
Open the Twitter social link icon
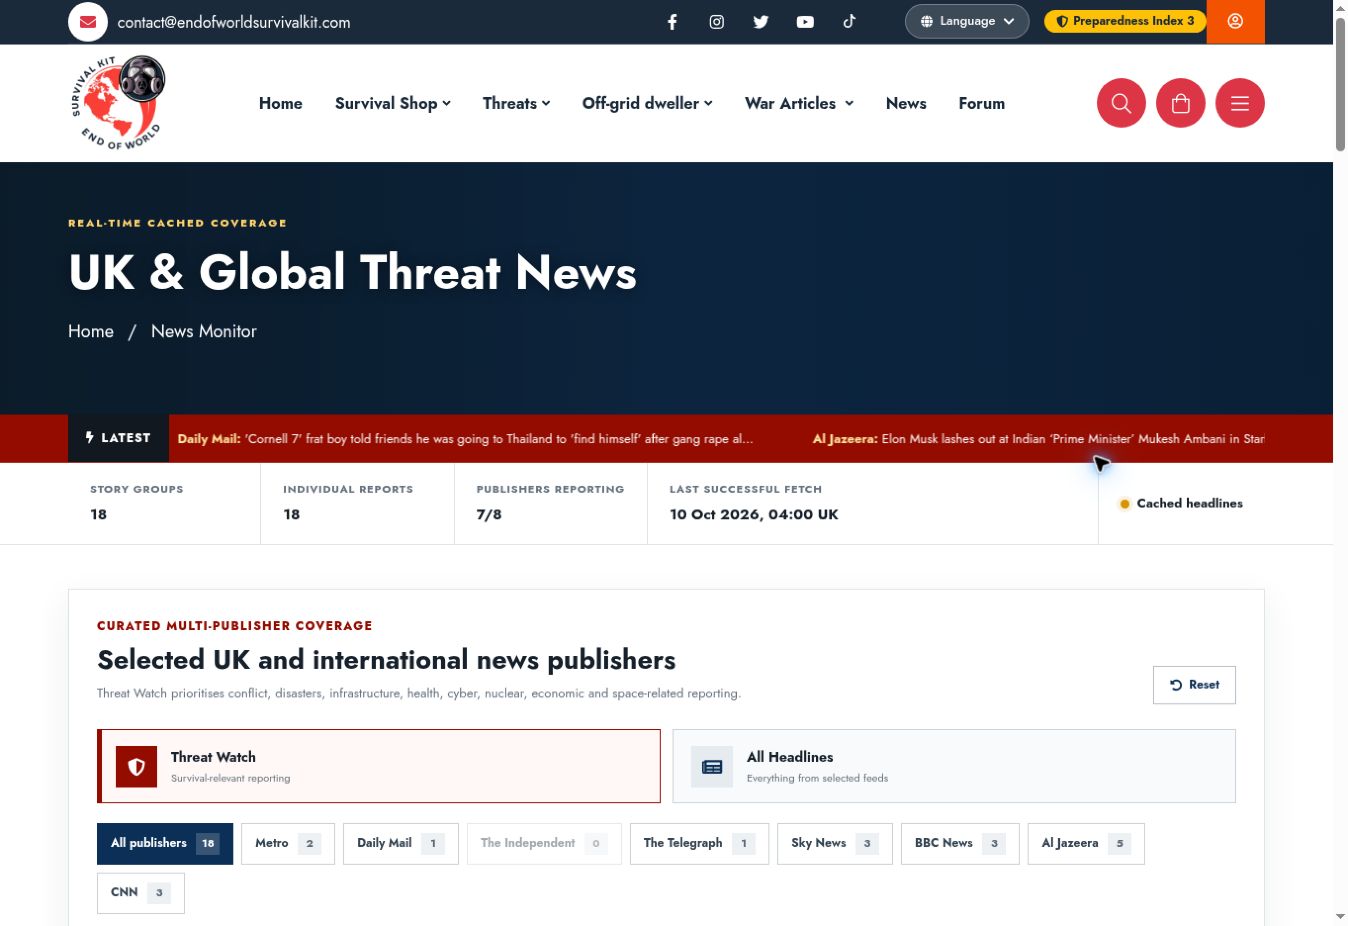[x=761, y=22]
